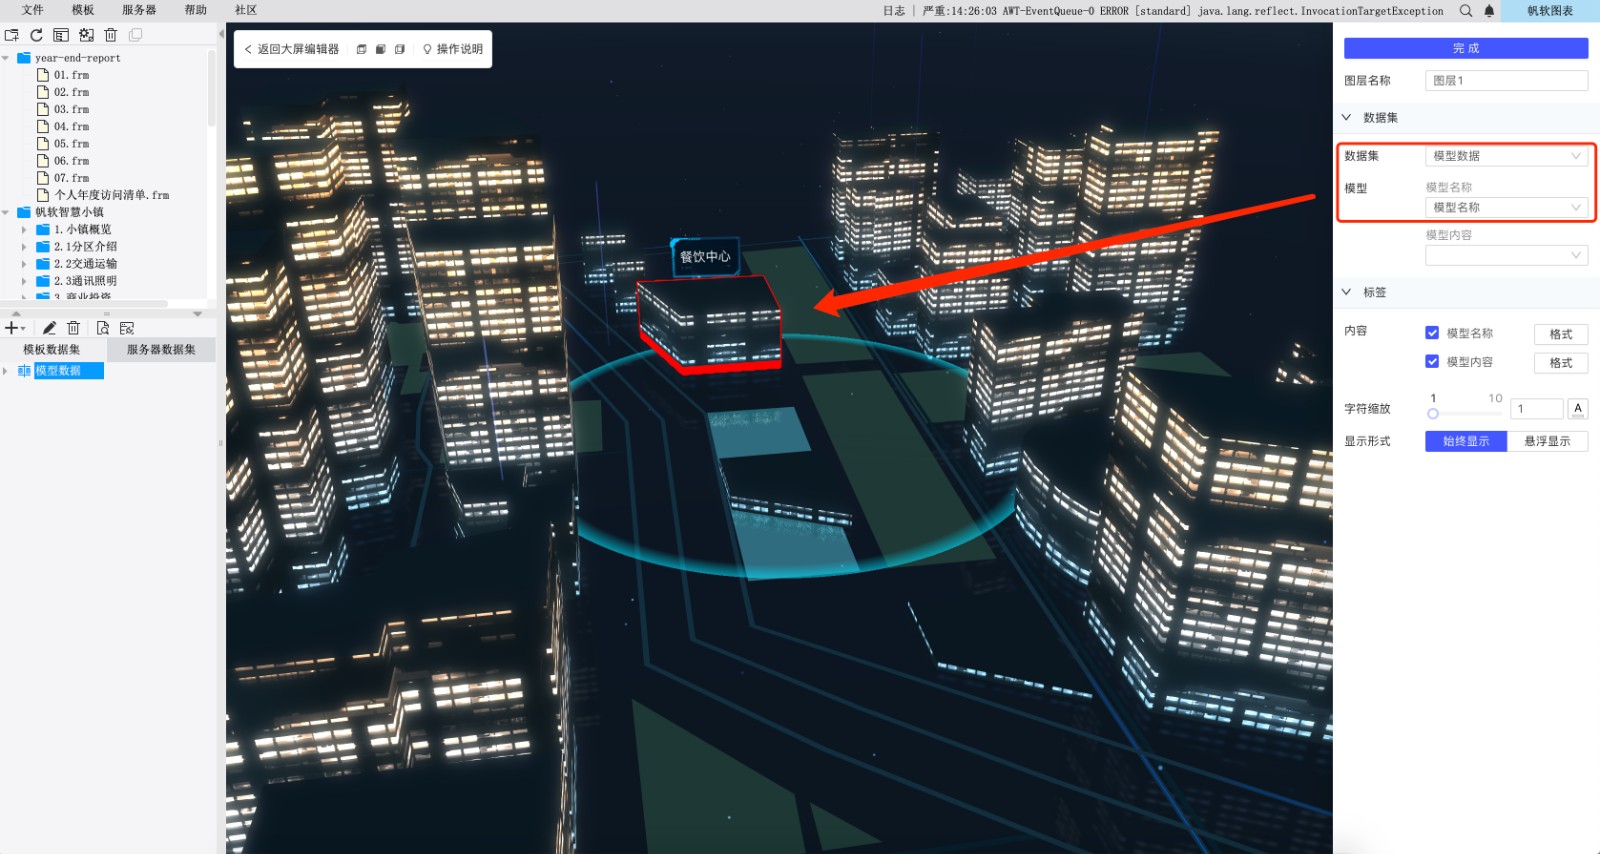Viewport: 1600px width, 854px height.
Task: Preview dataset with magnifier page icon
Action: coord(103,328)
